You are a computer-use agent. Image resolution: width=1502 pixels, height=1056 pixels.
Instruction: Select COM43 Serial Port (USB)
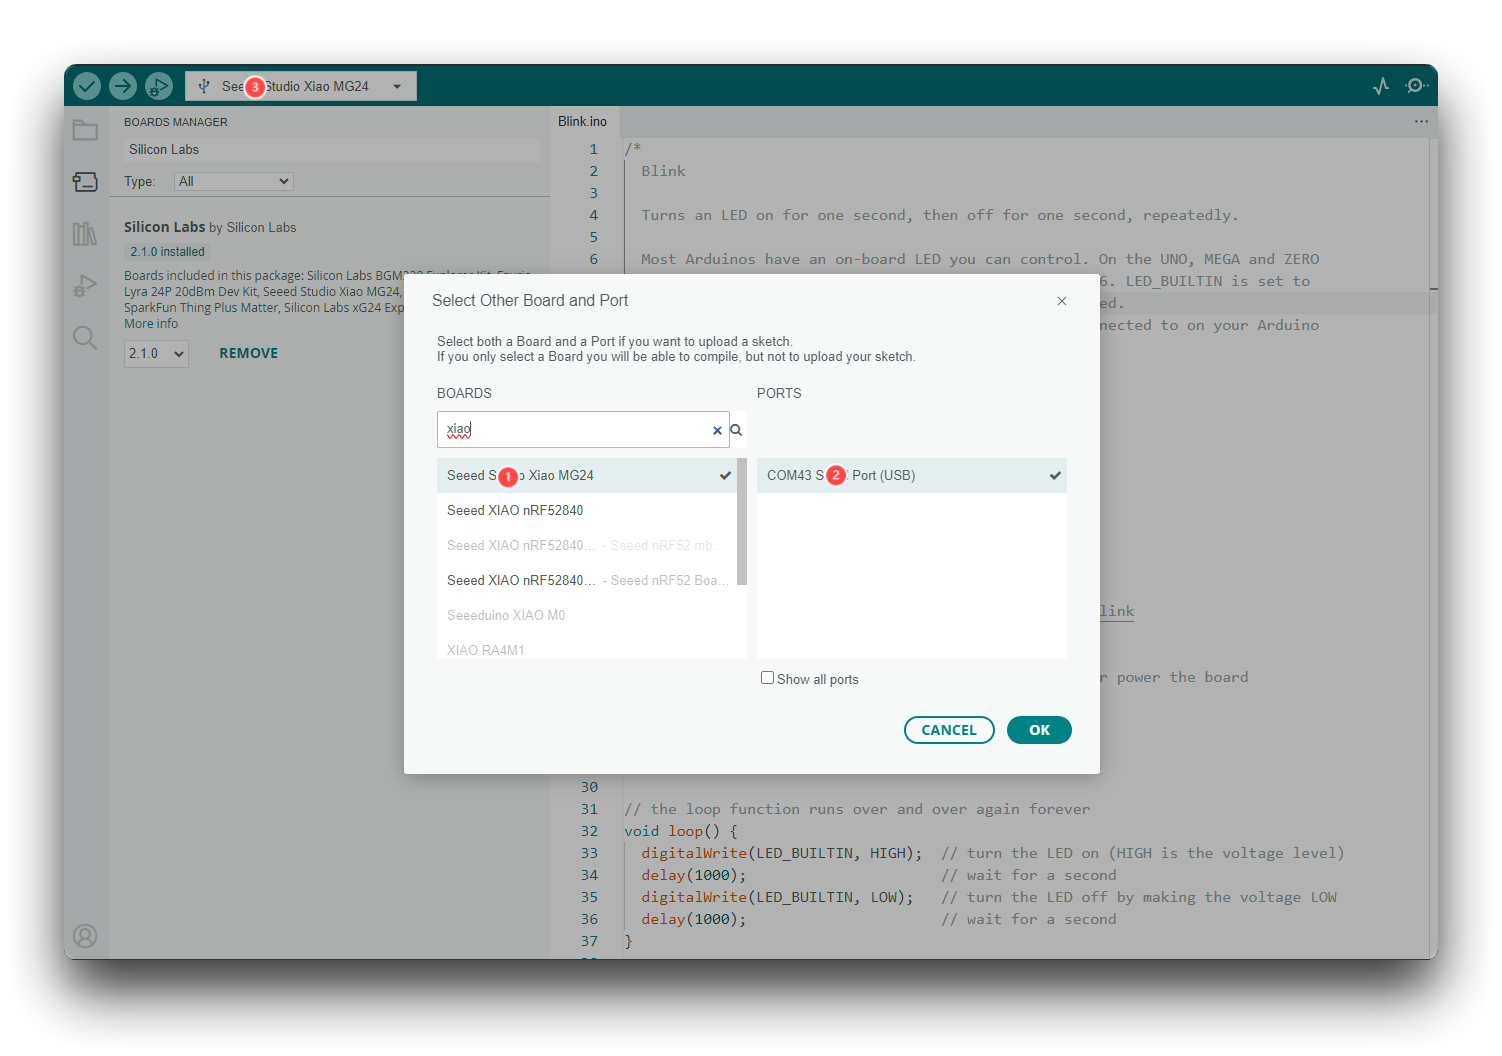pyautogui.click(x=912, y=475)
